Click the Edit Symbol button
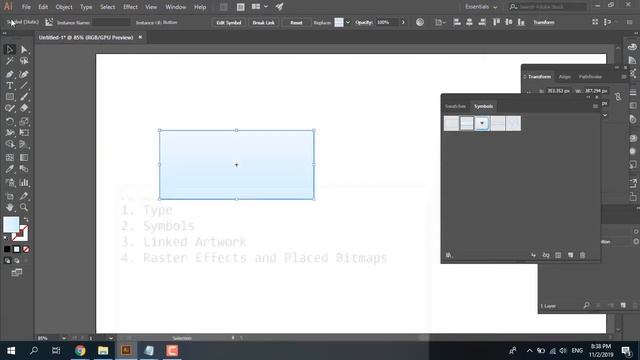 point(229,22)
